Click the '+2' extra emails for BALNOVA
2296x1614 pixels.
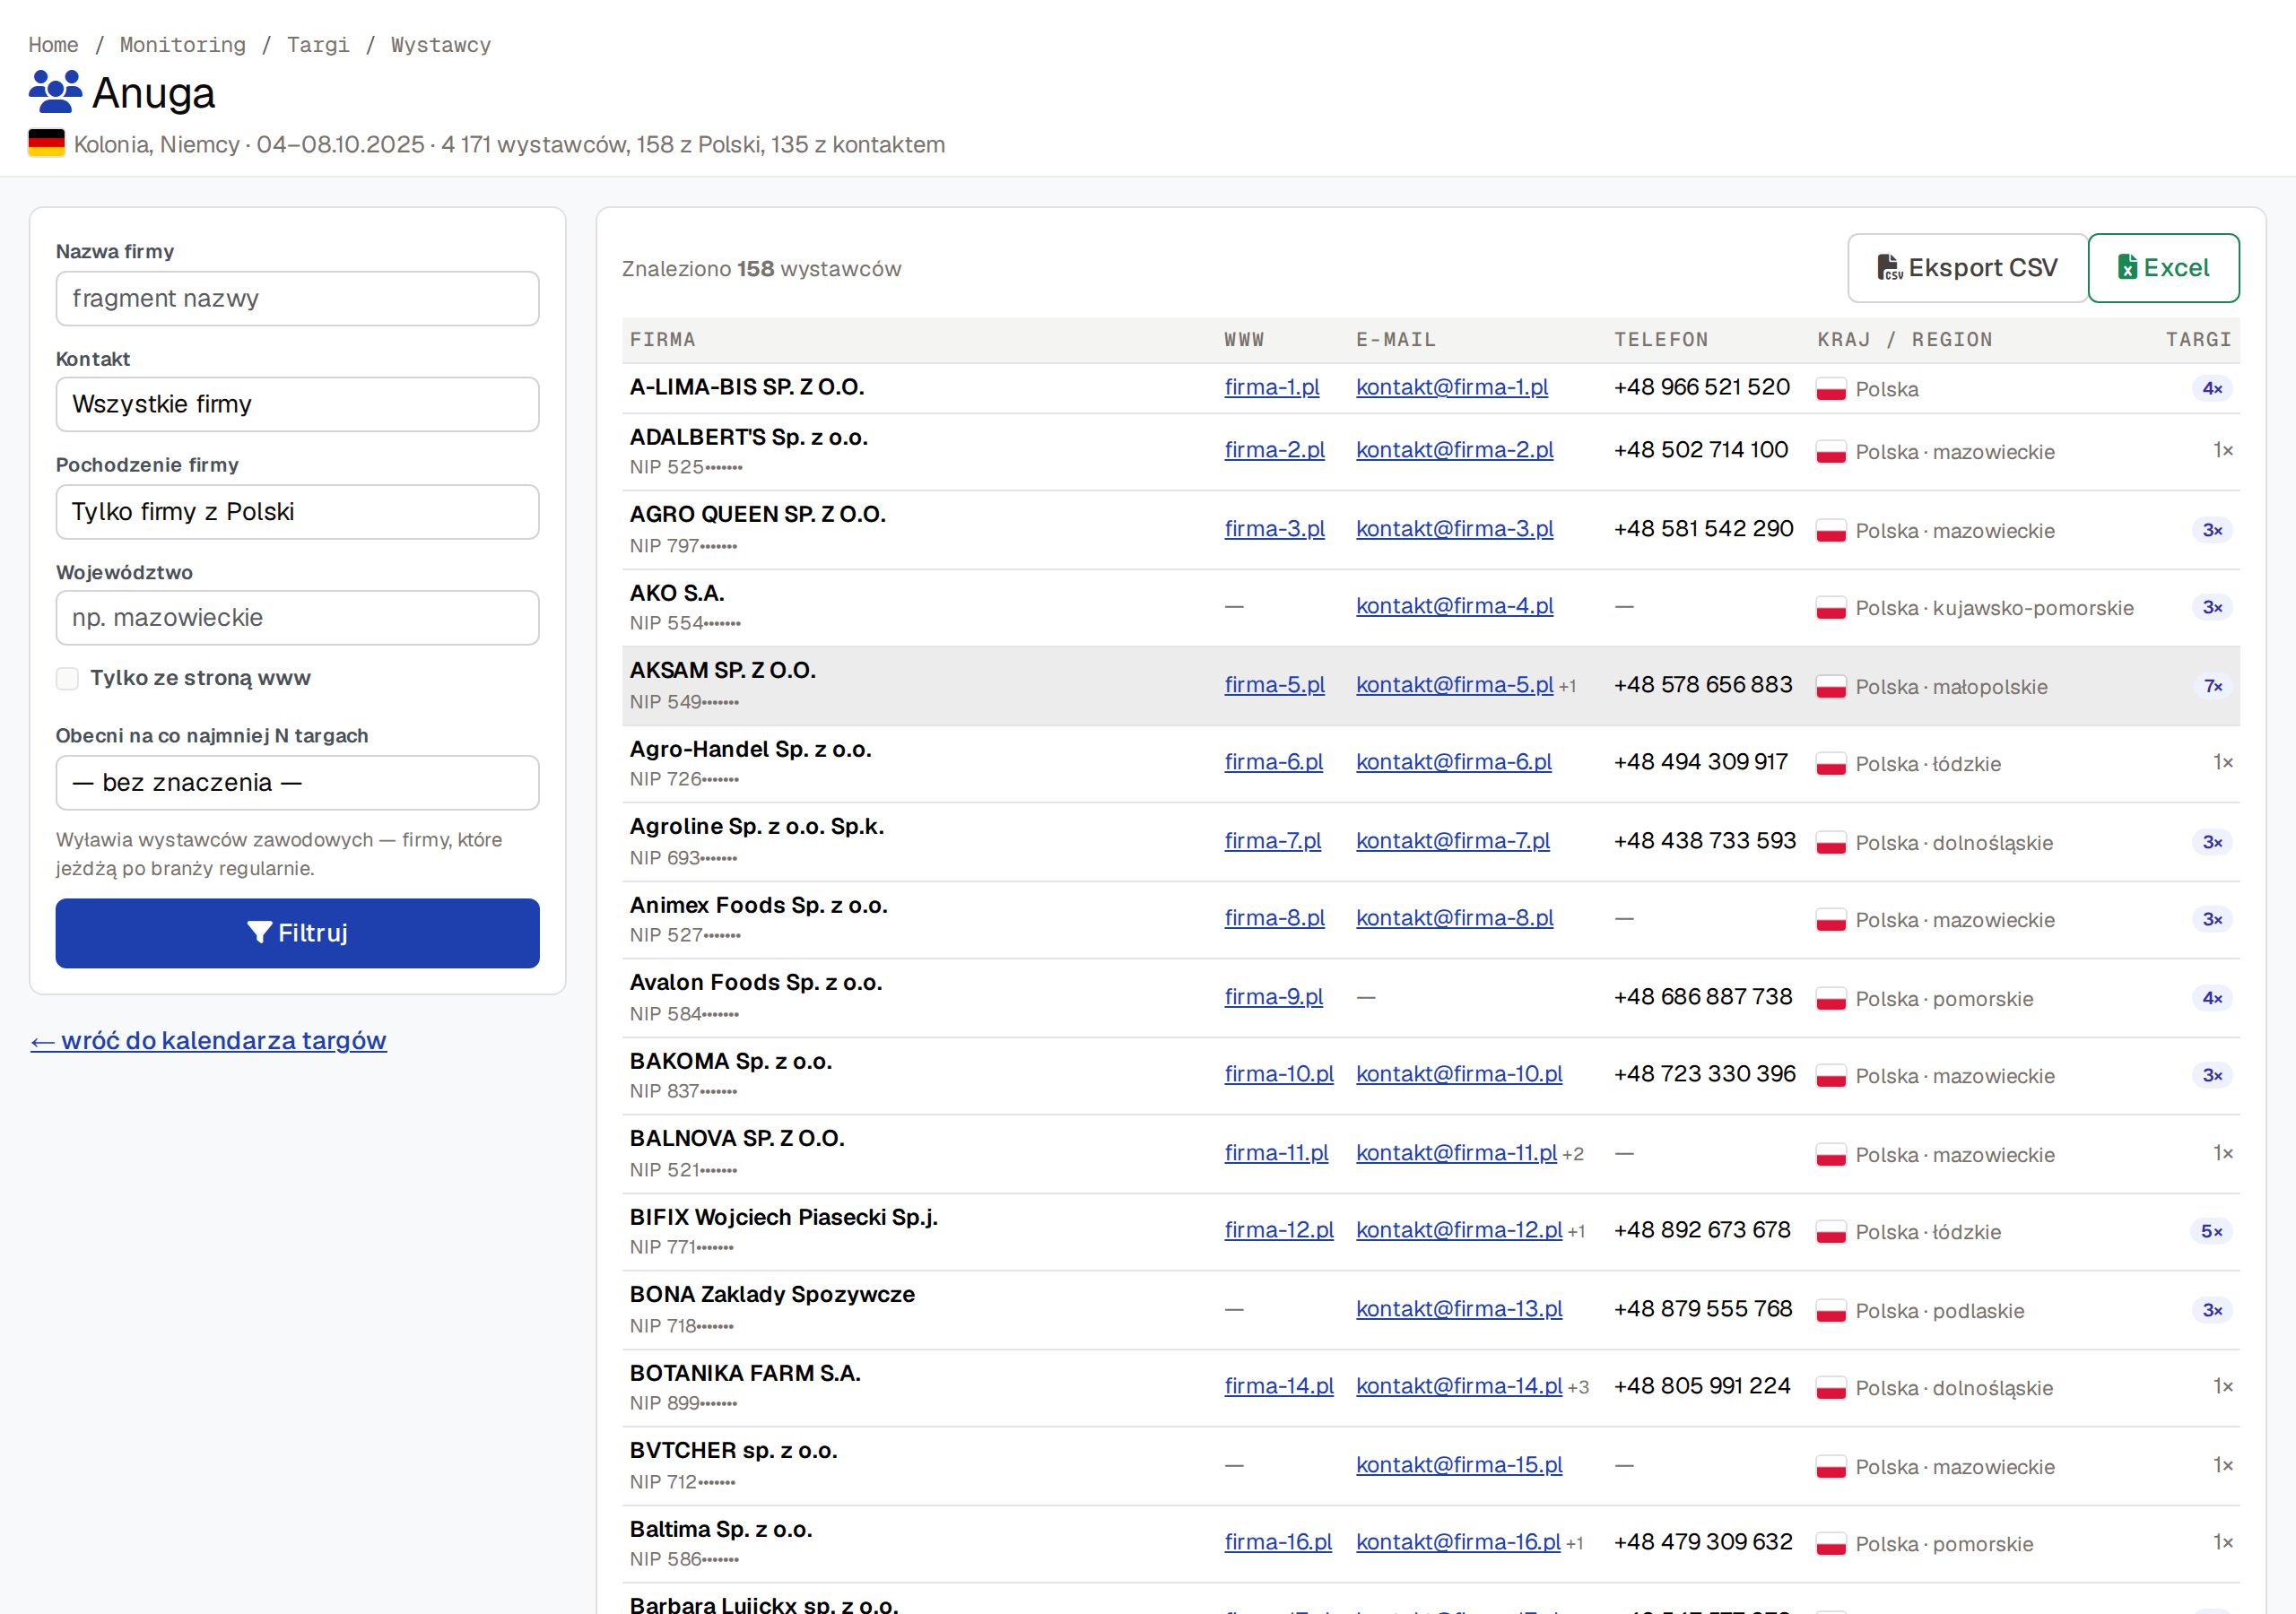1572,1155
